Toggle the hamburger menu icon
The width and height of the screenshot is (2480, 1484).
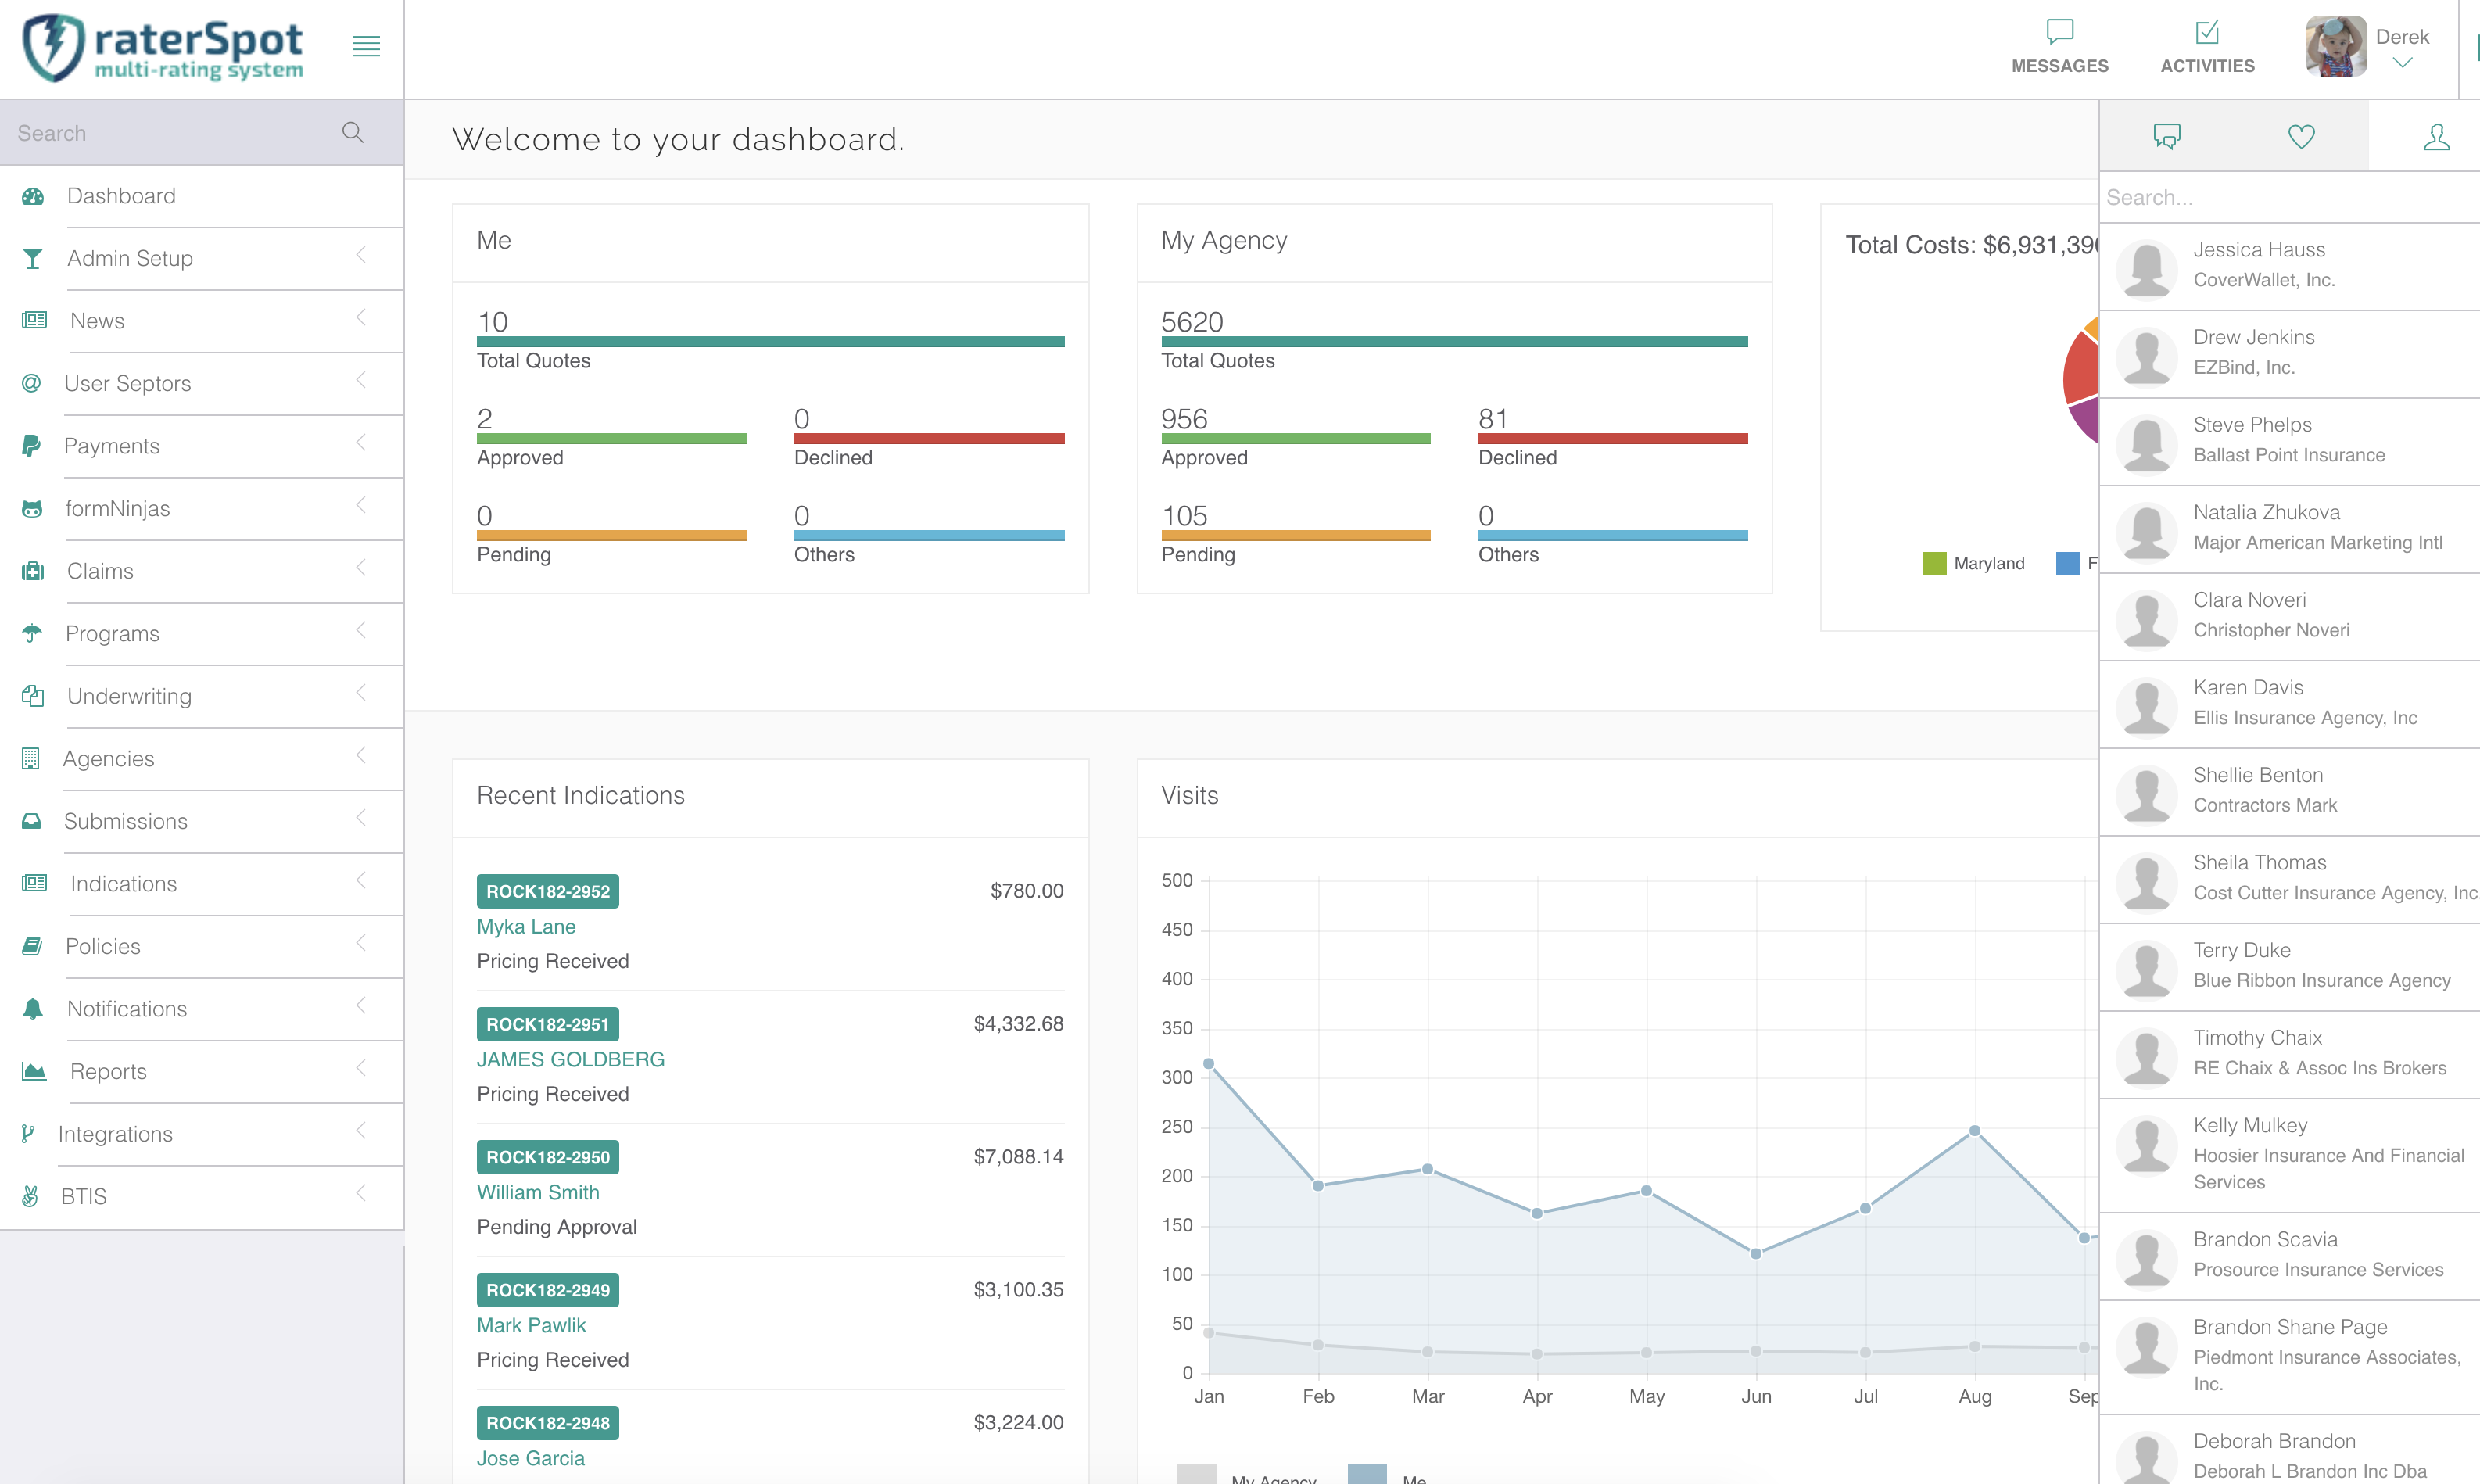click(366, 46)
